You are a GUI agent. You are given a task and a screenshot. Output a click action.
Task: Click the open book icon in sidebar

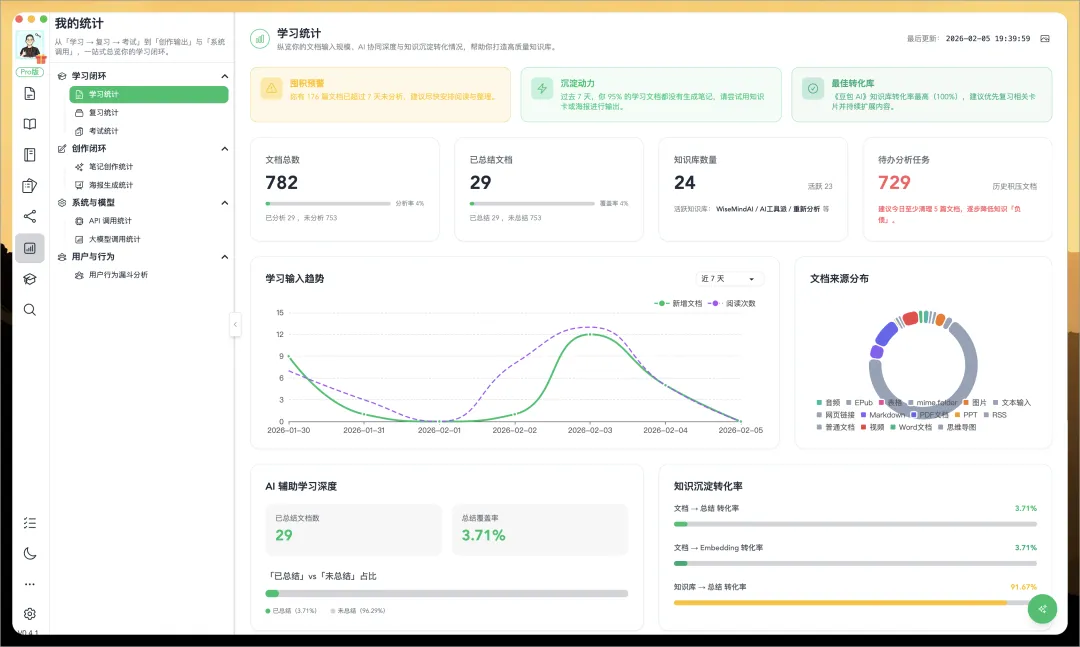(29, 124)
